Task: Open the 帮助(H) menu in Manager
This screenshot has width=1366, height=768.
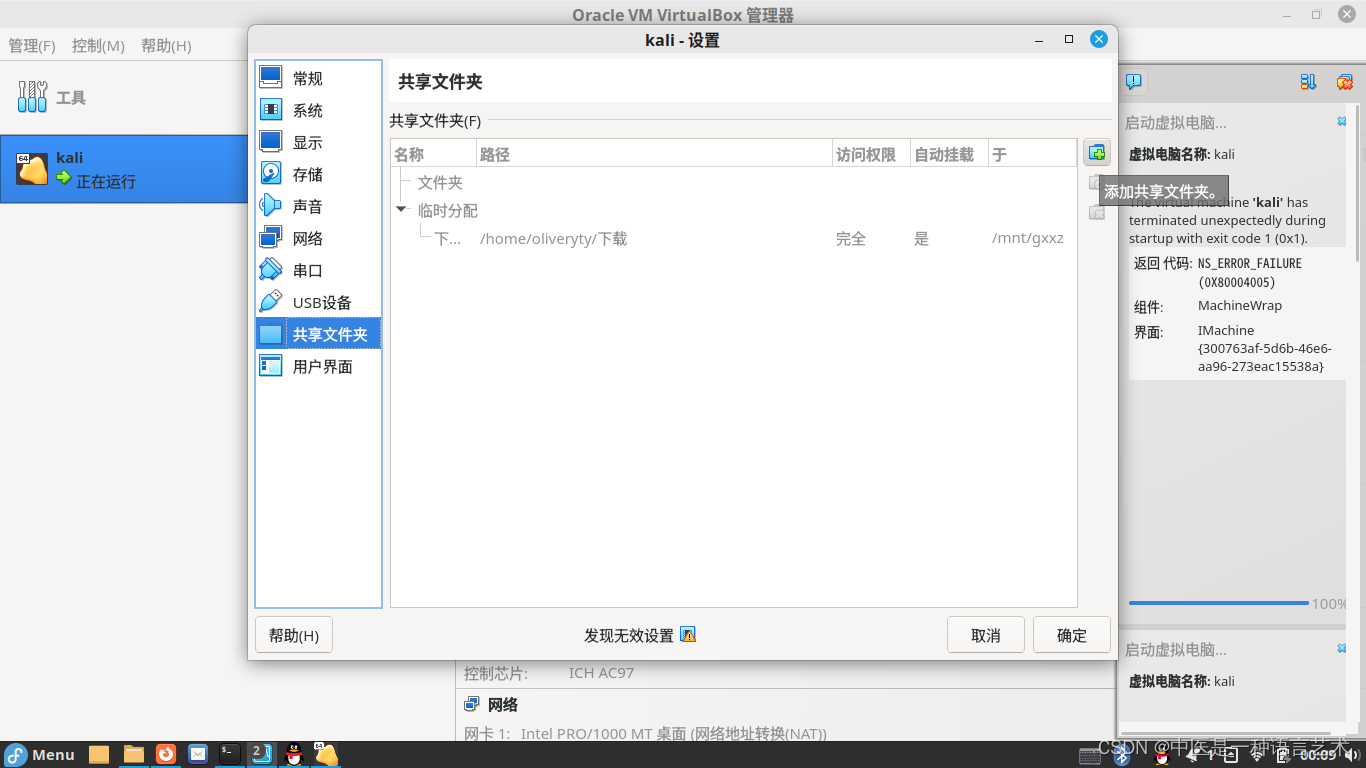Action: [166, 46]
